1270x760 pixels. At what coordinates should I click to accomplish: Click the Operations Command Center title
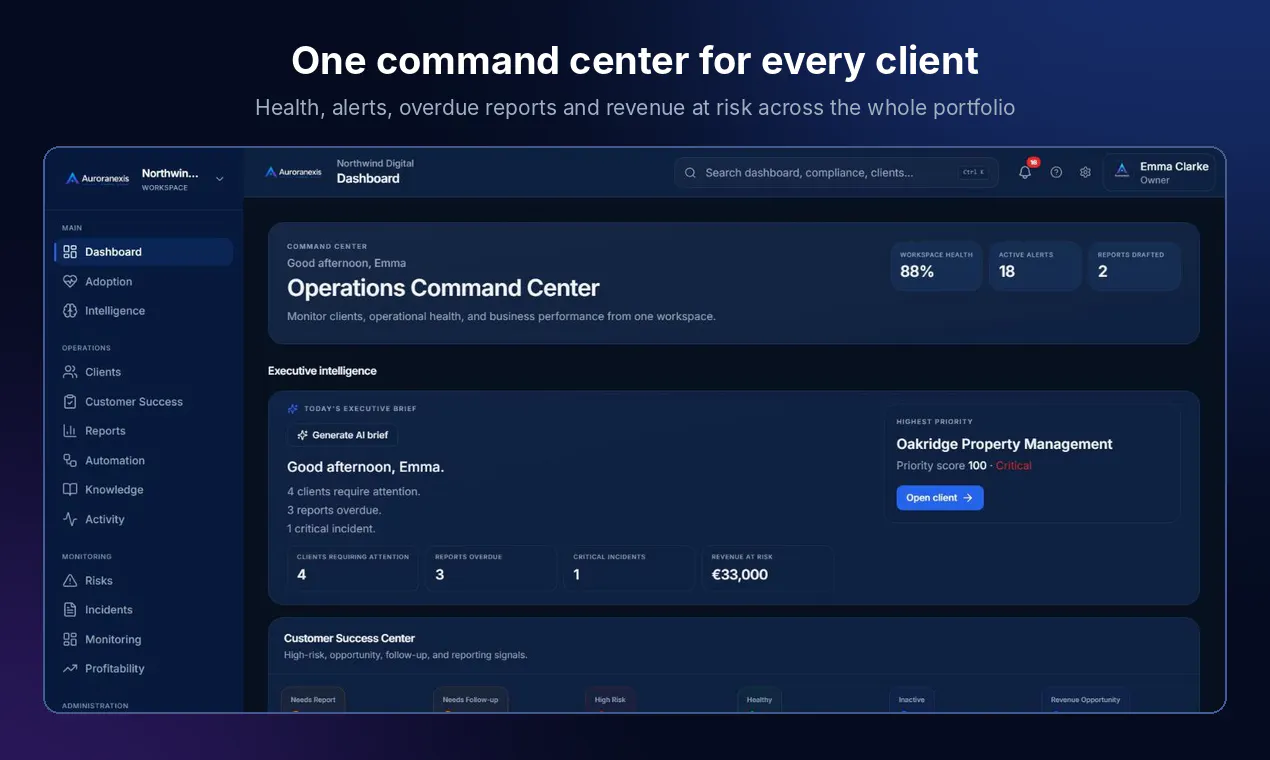tap(443, 288)
